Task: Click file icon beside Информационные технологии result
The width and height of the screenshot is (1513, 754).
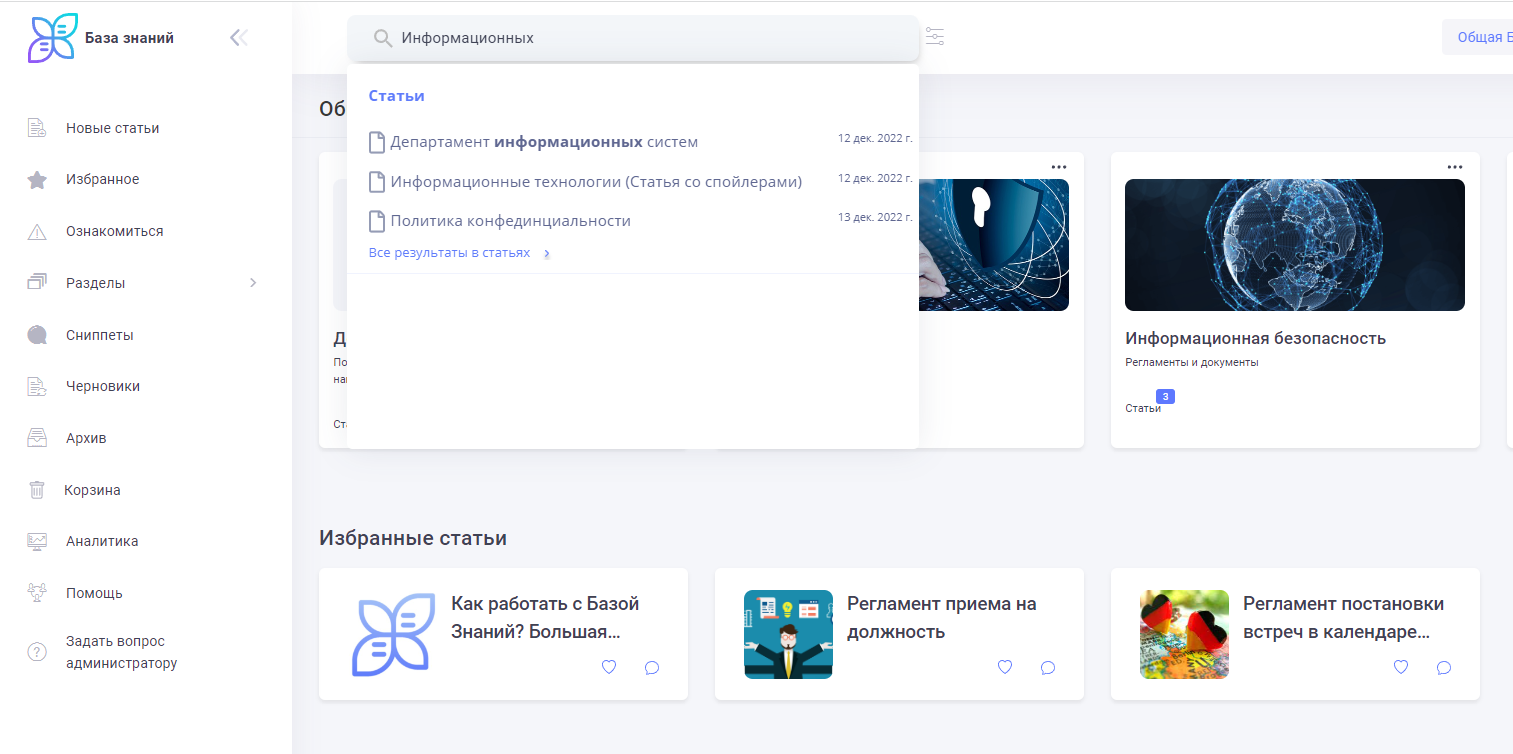Action: tap(377, 182)
